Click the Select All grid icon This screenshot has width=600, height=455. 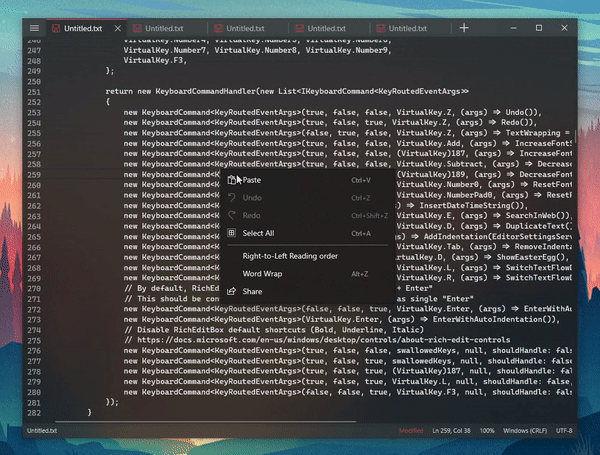click(x=232, y=233)
